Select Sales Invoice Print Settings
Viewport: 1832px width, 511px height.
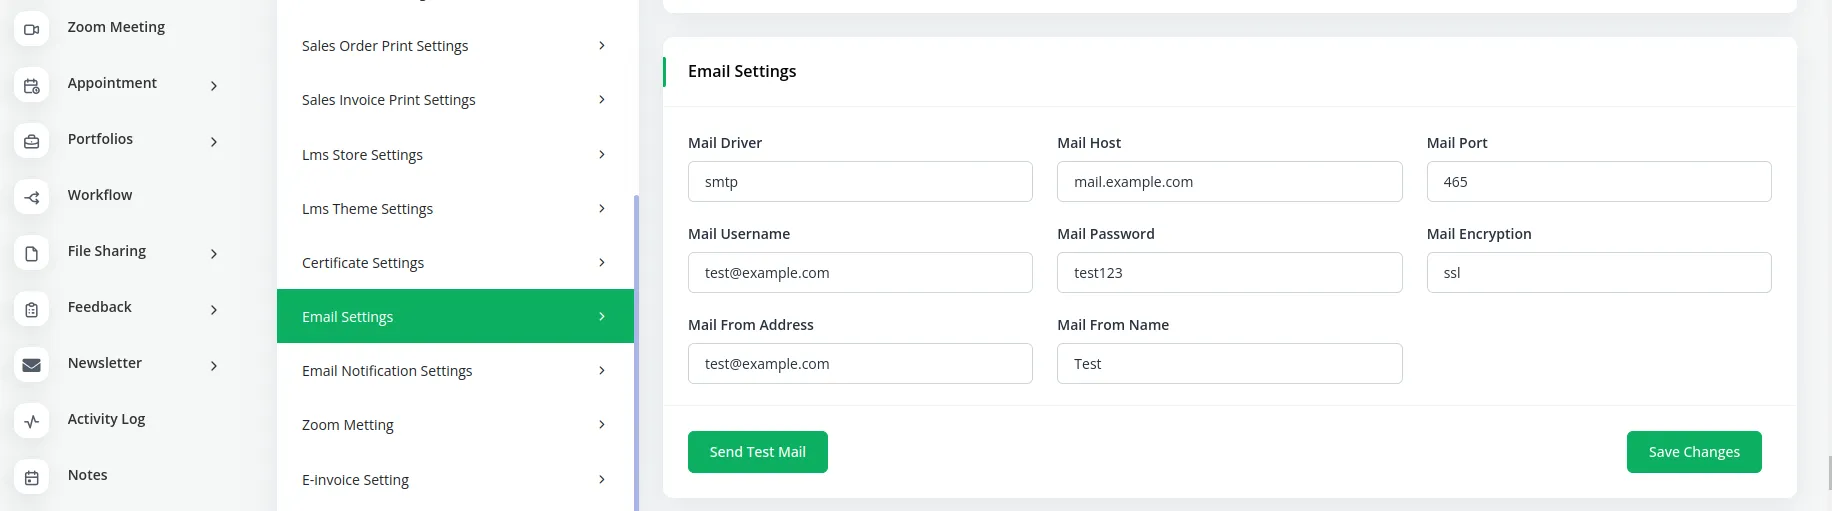pos(455,100)
